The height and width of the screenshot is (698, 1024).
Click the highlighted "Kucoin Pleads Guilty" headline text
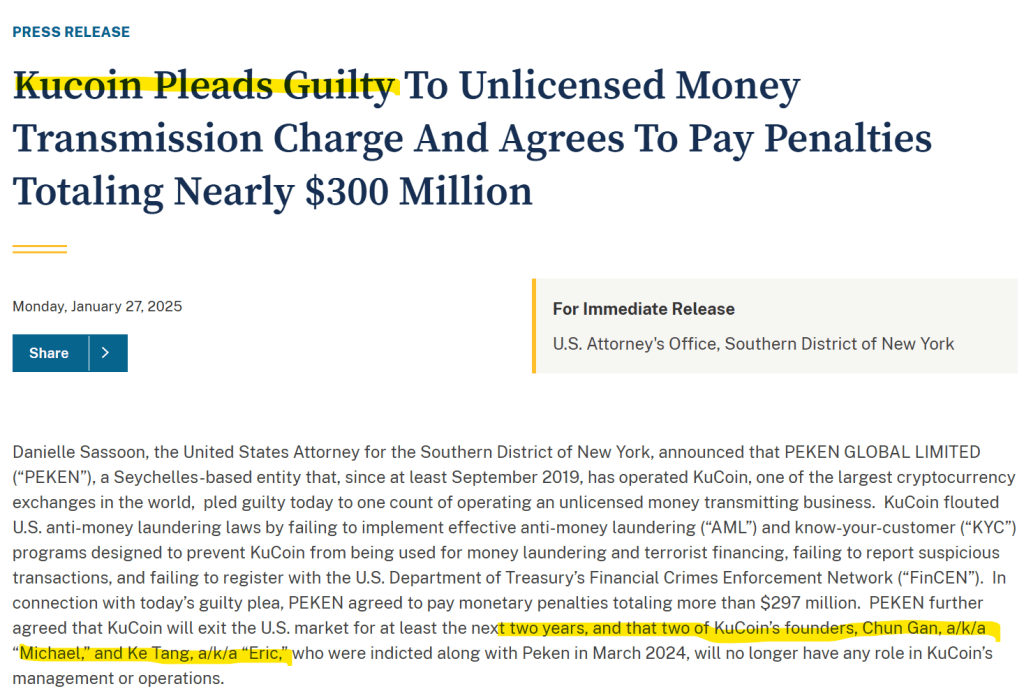coord(204,86)
